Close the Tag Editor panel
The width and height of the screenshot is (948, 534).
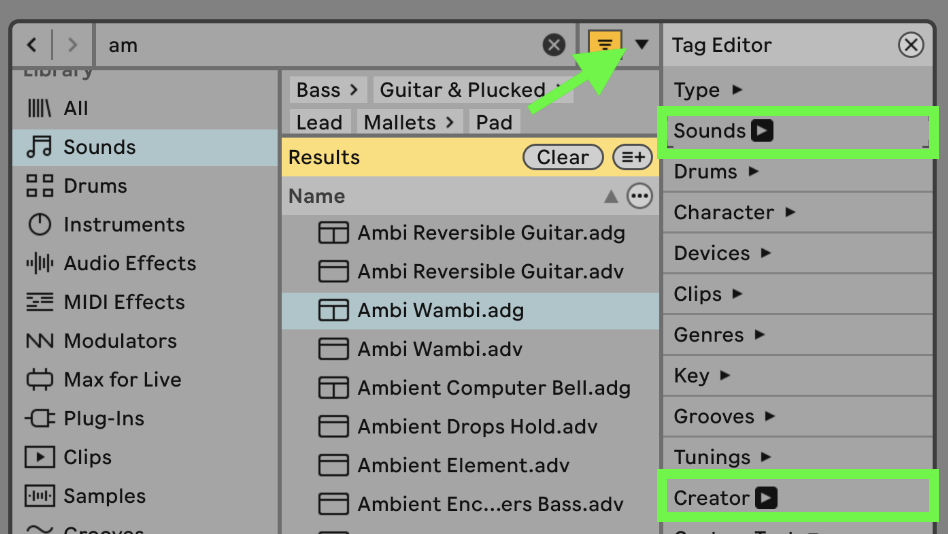pyautogui.click(x=910, y=45)
